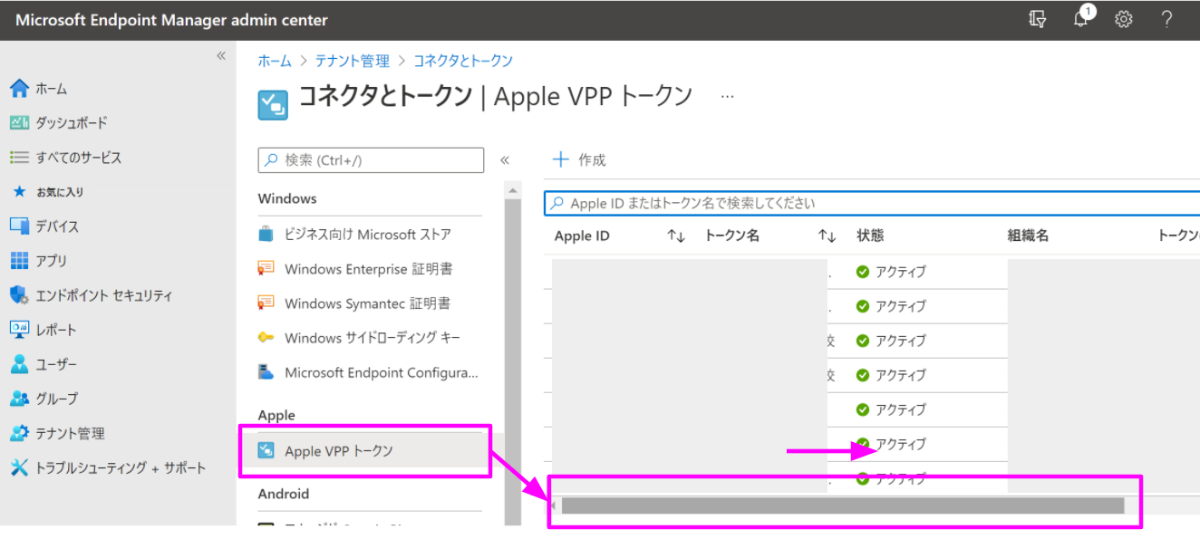Click the Groups people icon
The width and height of the screenshot is (1200, 539).
tap(19, 398)
